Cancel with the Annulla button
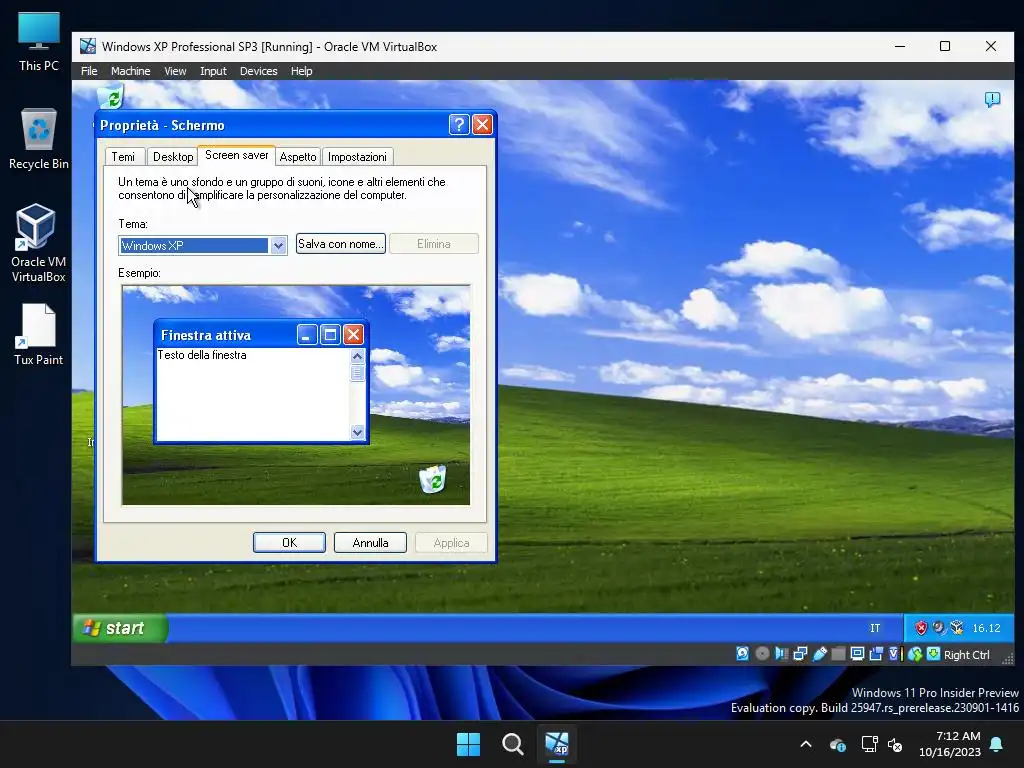1024x768 pixels. point(370,543)
